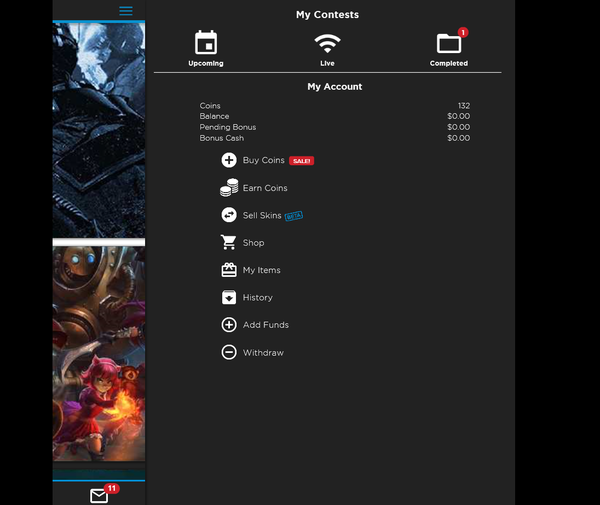The width and height of the screenshot is (600, 505).
Task: Open the Upcoming contests calendar icon
Action: tap(206, 42)
